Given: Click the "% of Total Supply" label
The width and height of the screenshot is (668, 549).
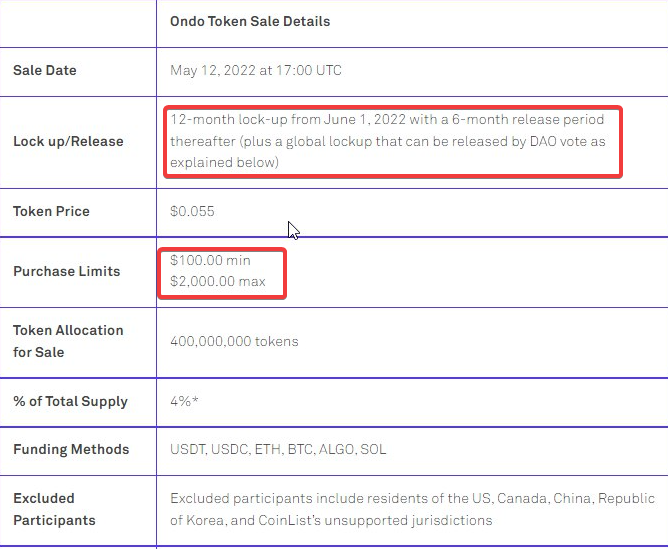Looking at the screenshot, I should tap(70, 402).
